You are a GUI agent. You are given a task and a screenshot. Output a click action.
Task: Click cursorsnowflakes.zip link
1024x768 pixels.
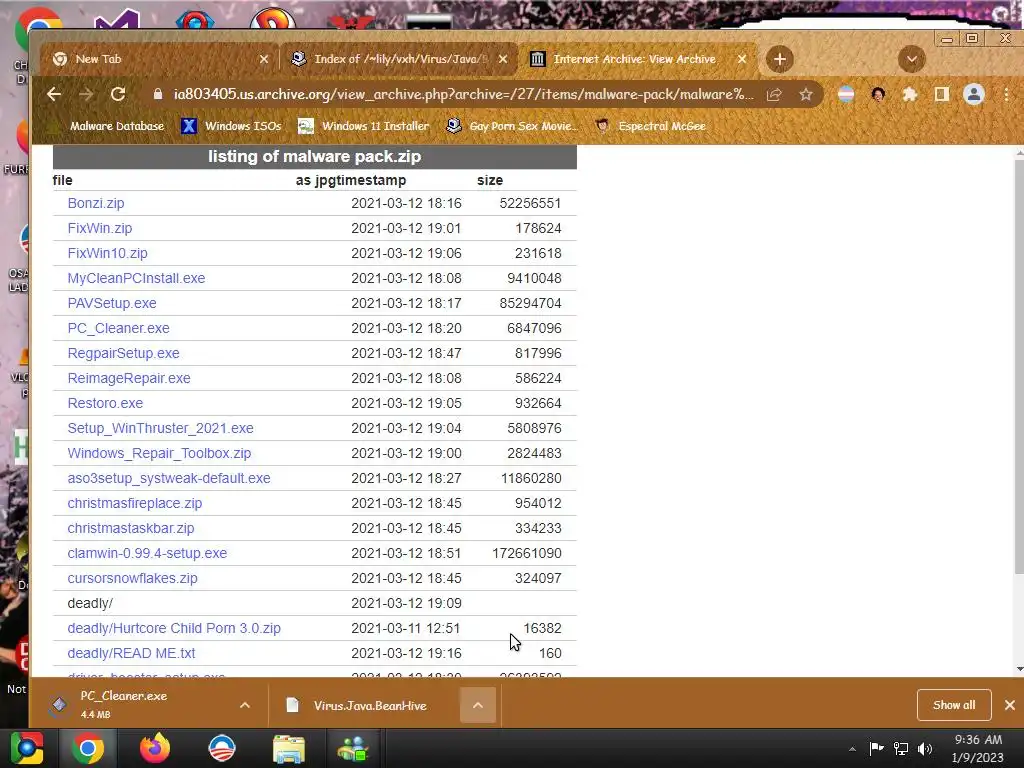pyautogui.click(x=133, y=579)
